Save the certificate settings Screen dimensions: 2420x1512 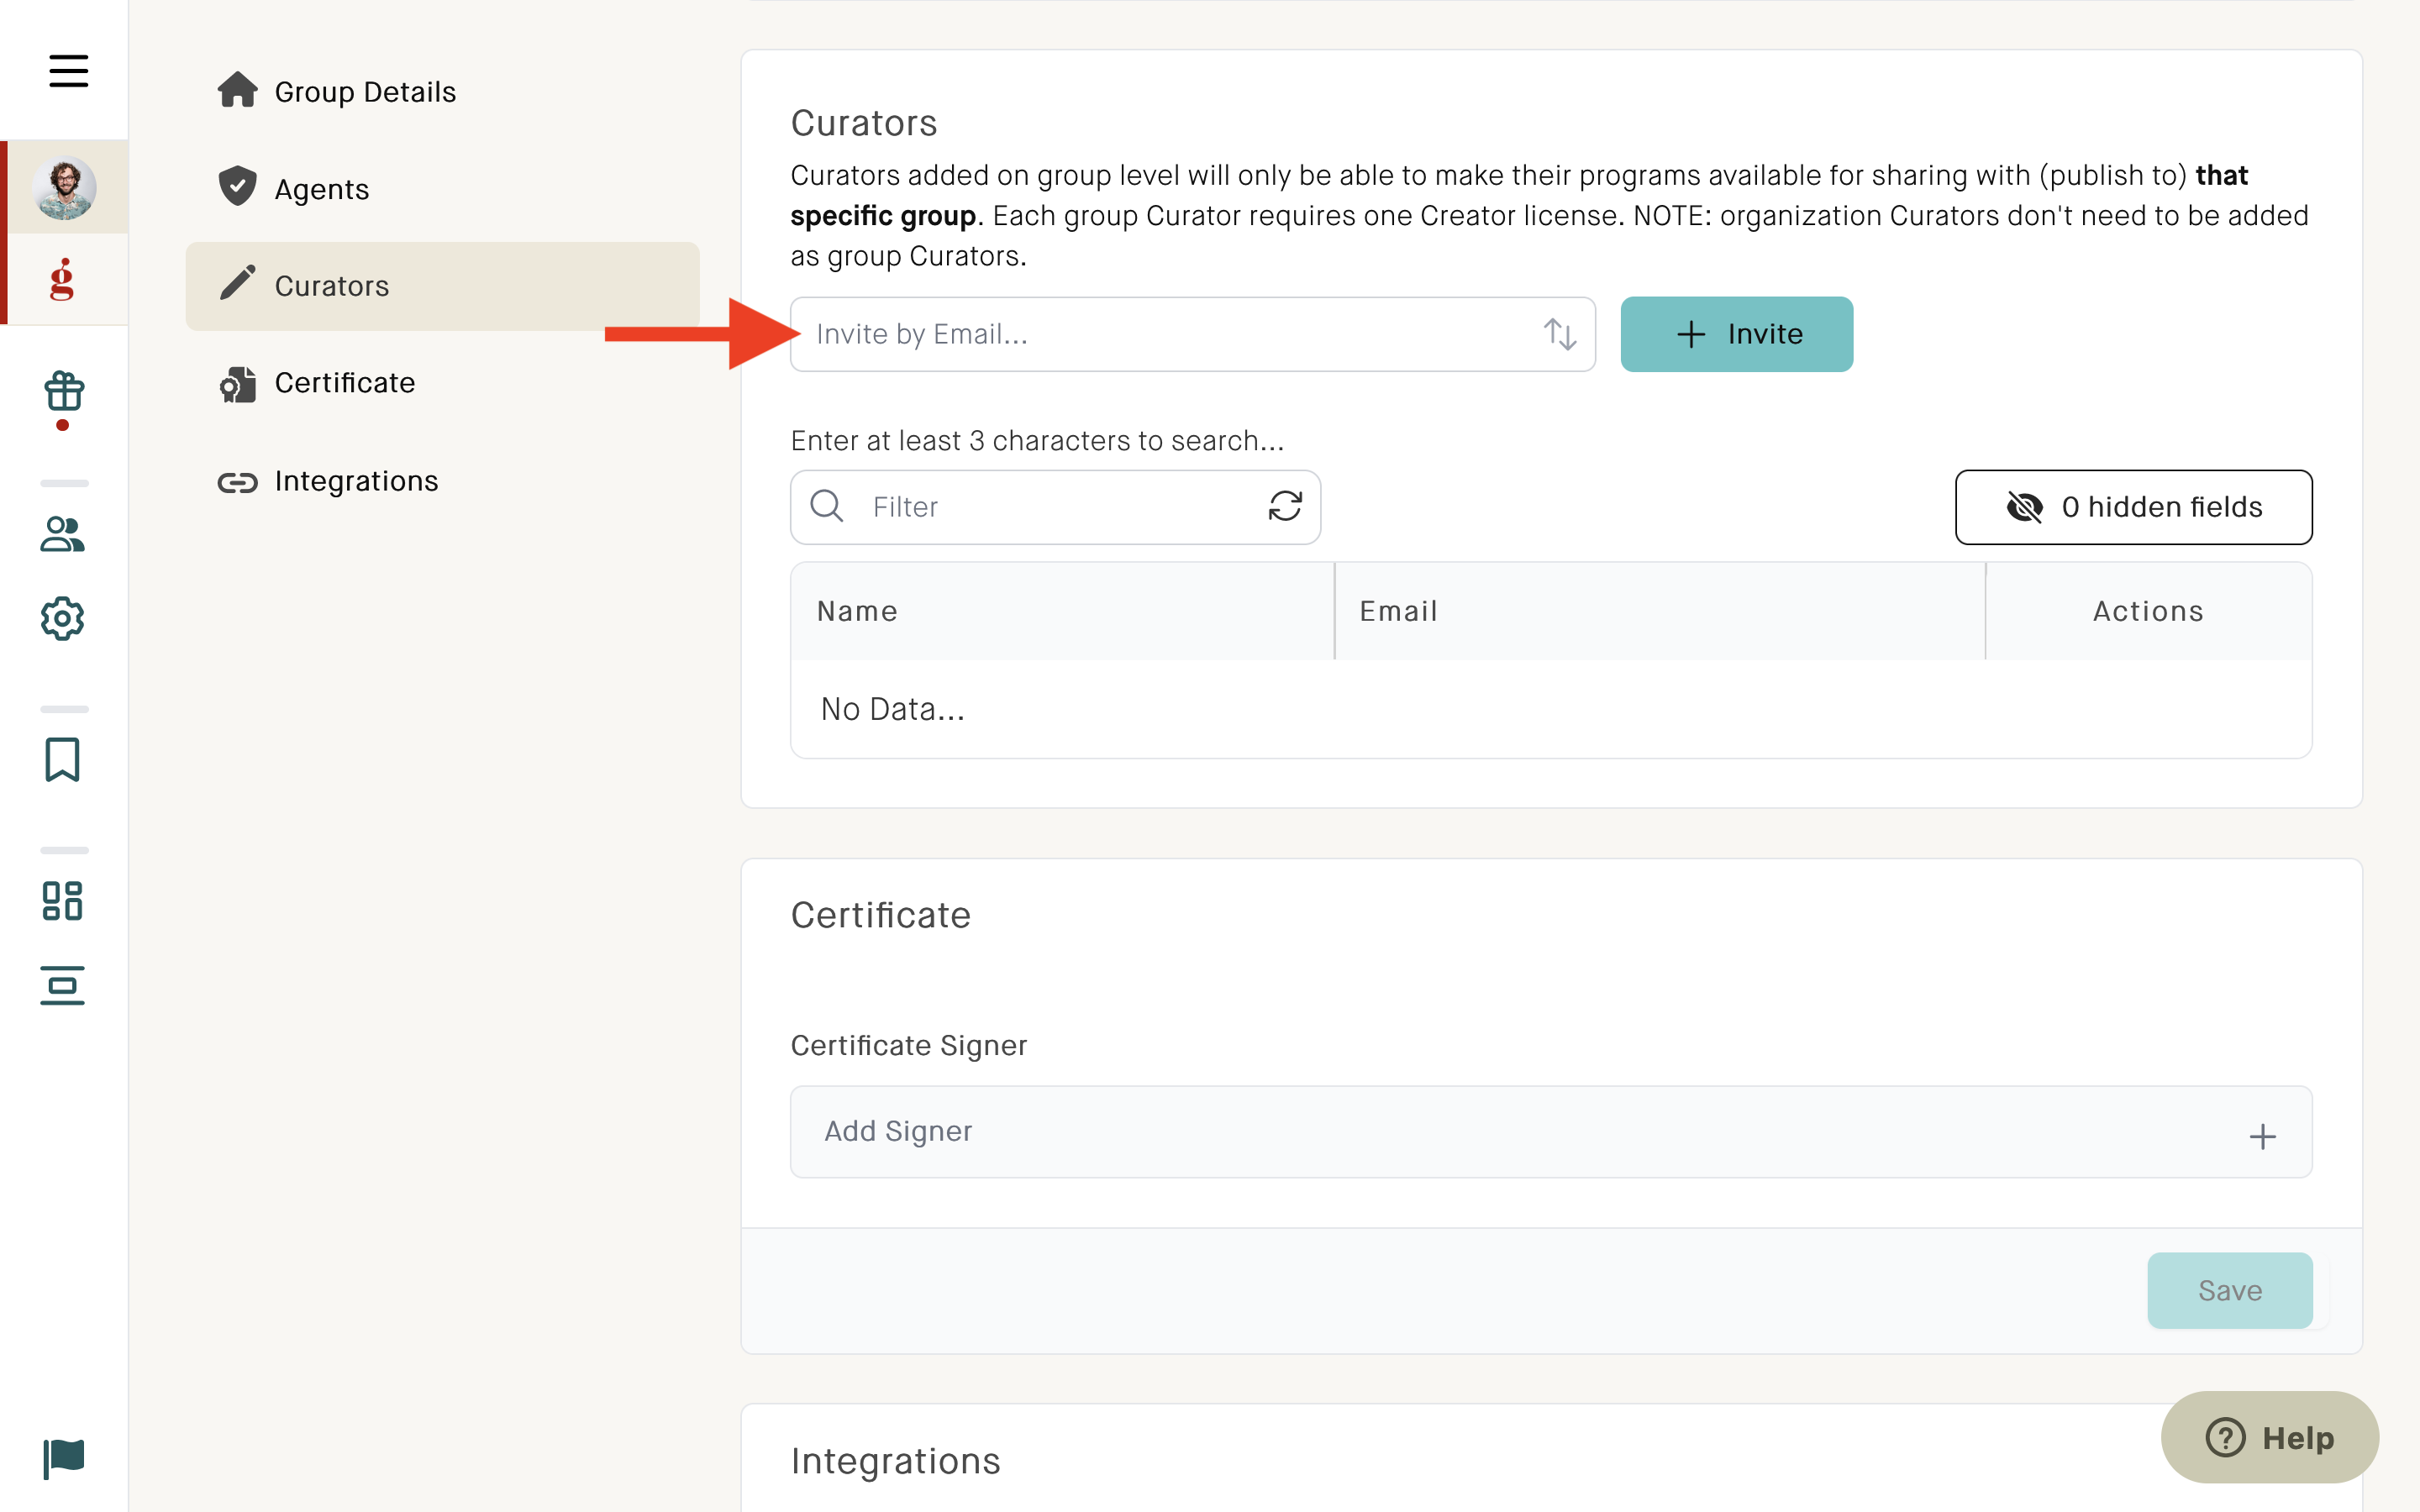(2229, 1290)
